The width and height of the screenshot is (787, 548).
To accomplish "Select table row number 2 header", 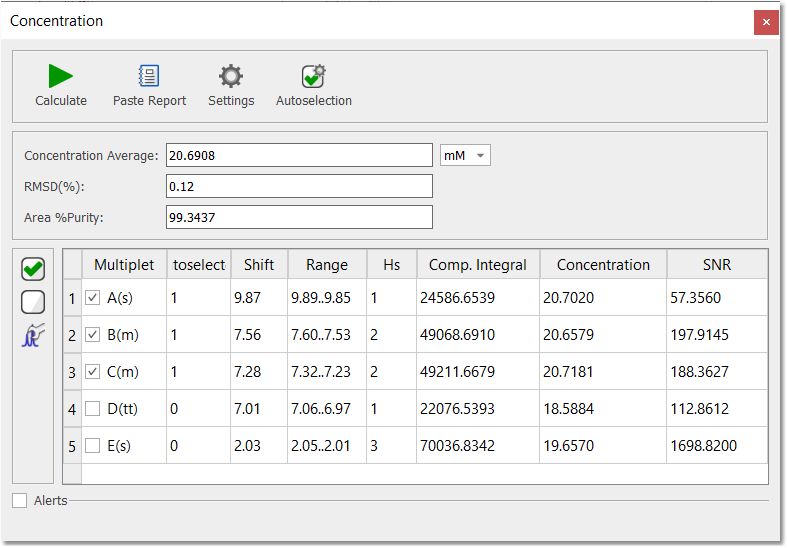I will (72, 335).
